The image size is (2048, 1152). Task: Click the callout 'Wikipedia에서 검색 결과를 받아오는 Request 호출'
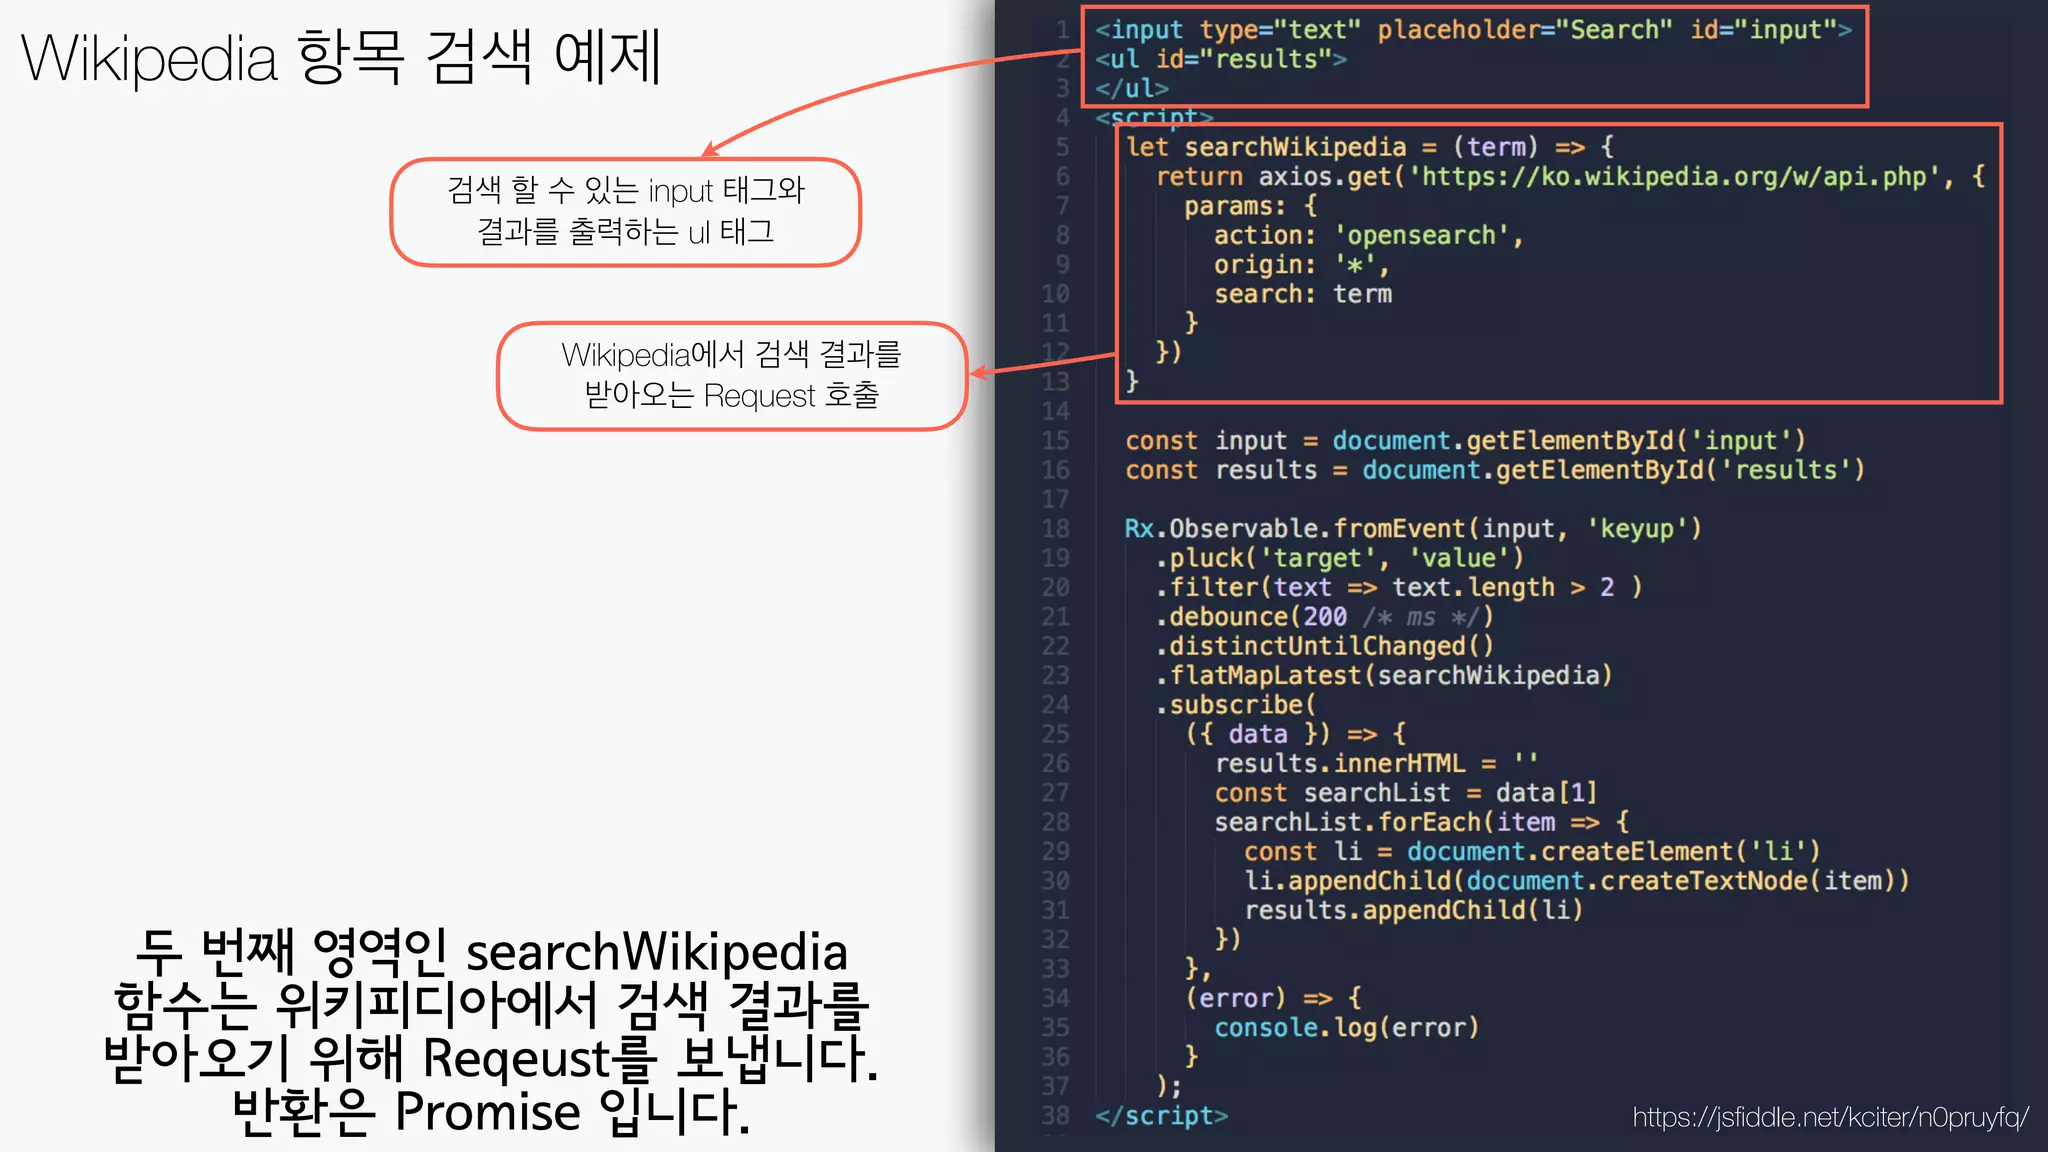[x=732, y=376]
